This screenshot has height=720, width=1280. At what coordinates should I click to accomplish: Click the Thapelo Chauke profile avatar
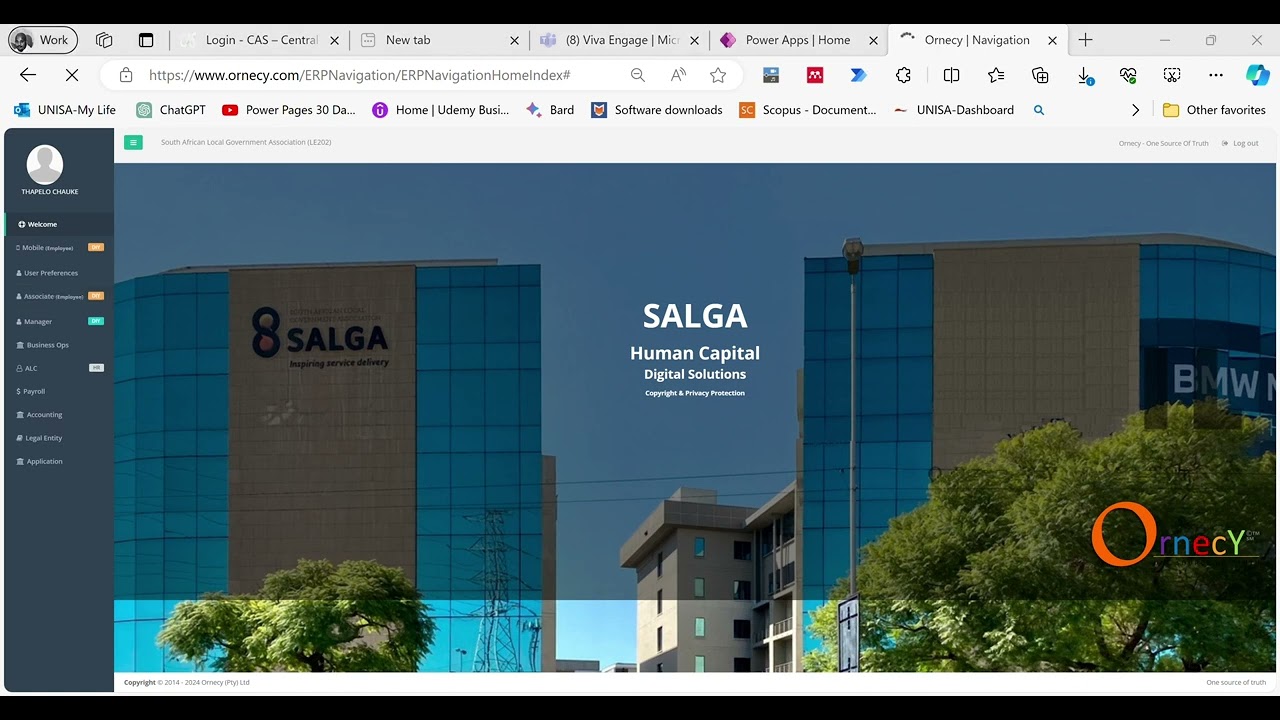pos(45,164)
